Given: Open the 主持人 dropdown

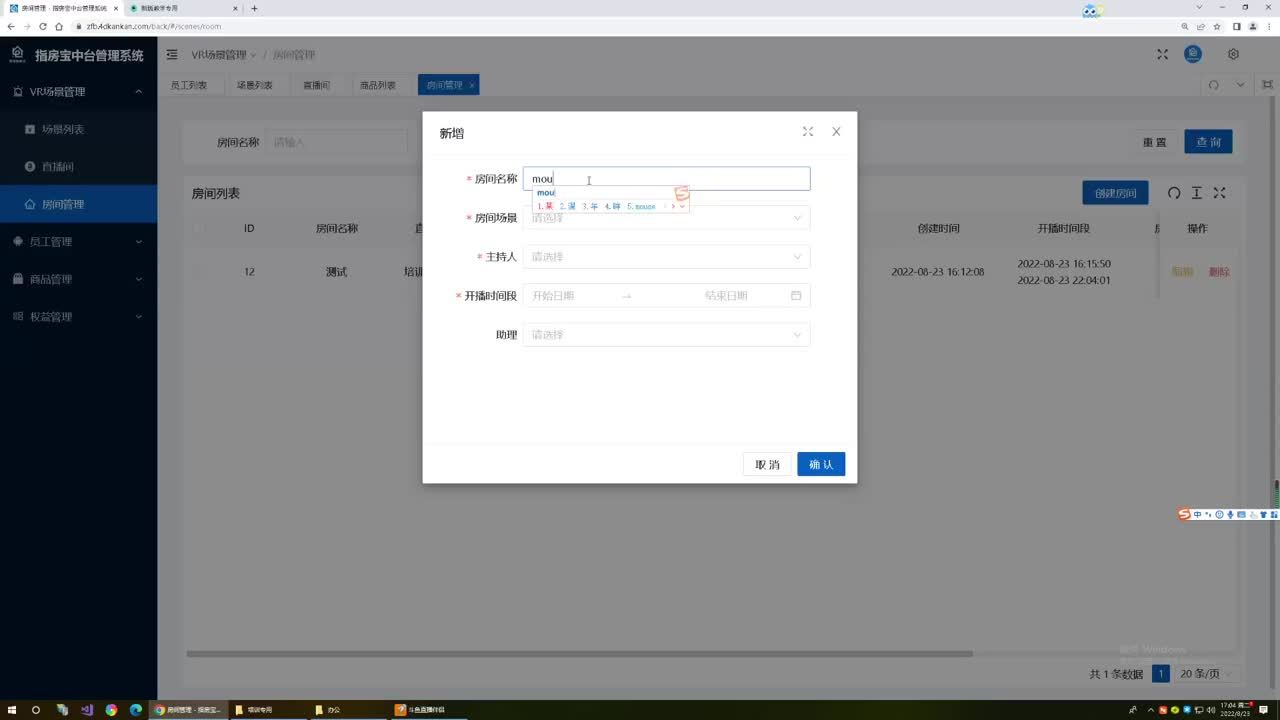Looking at the screenshot, I should point(666,257).
